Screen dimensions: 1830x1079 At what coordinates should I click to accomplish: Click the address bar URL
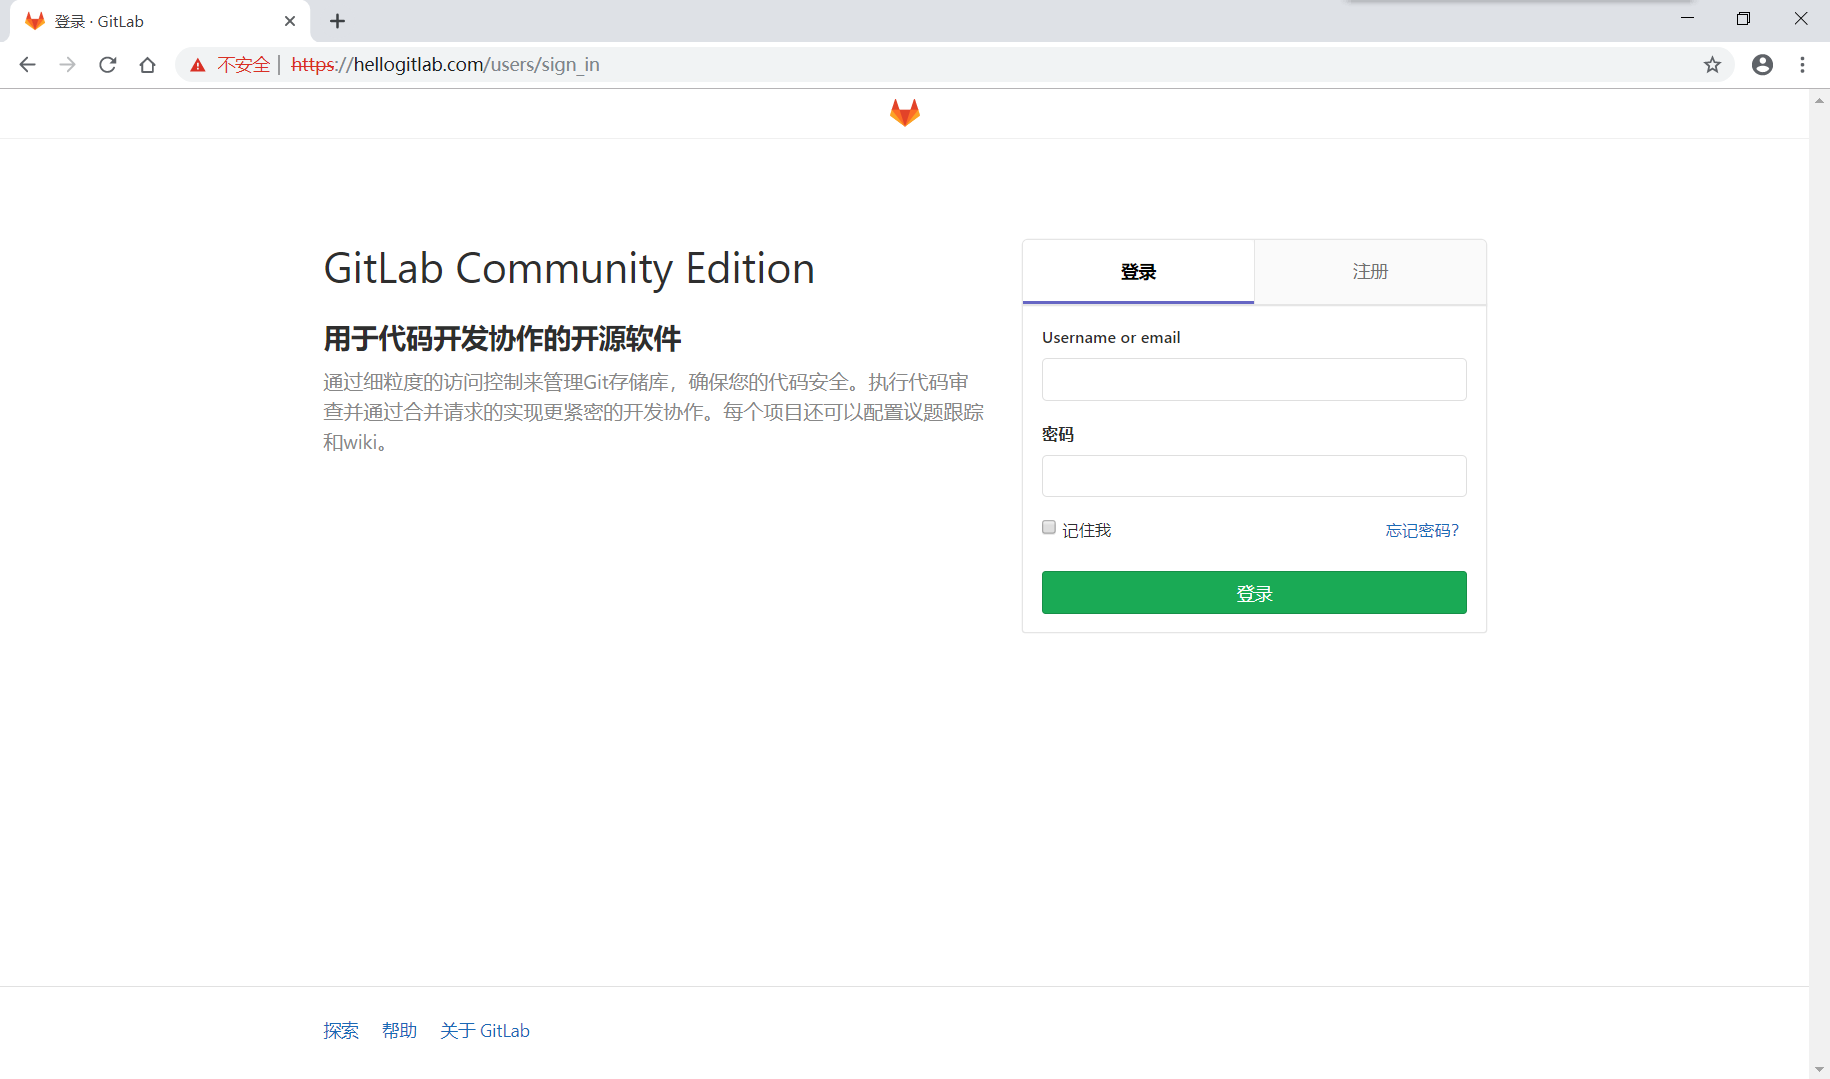click(x=445, y=65)
